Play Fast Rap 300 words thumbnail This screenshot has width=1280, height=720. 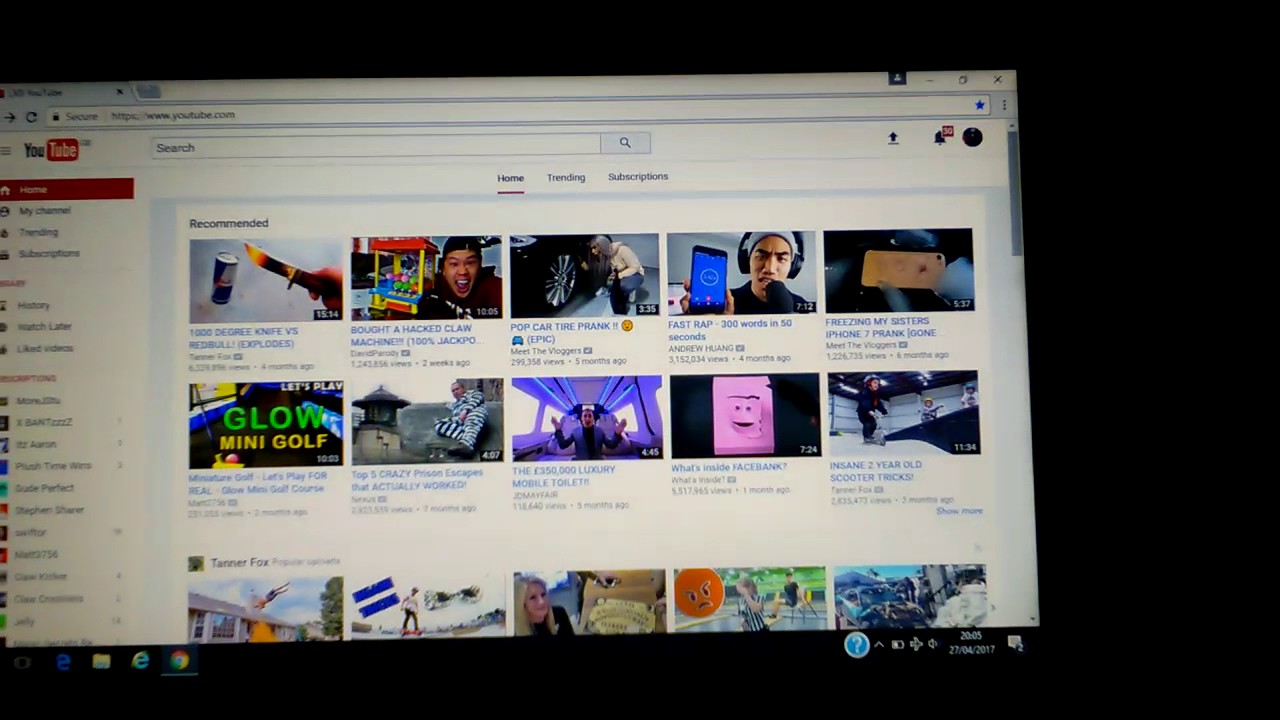click(x=741, y=273)
